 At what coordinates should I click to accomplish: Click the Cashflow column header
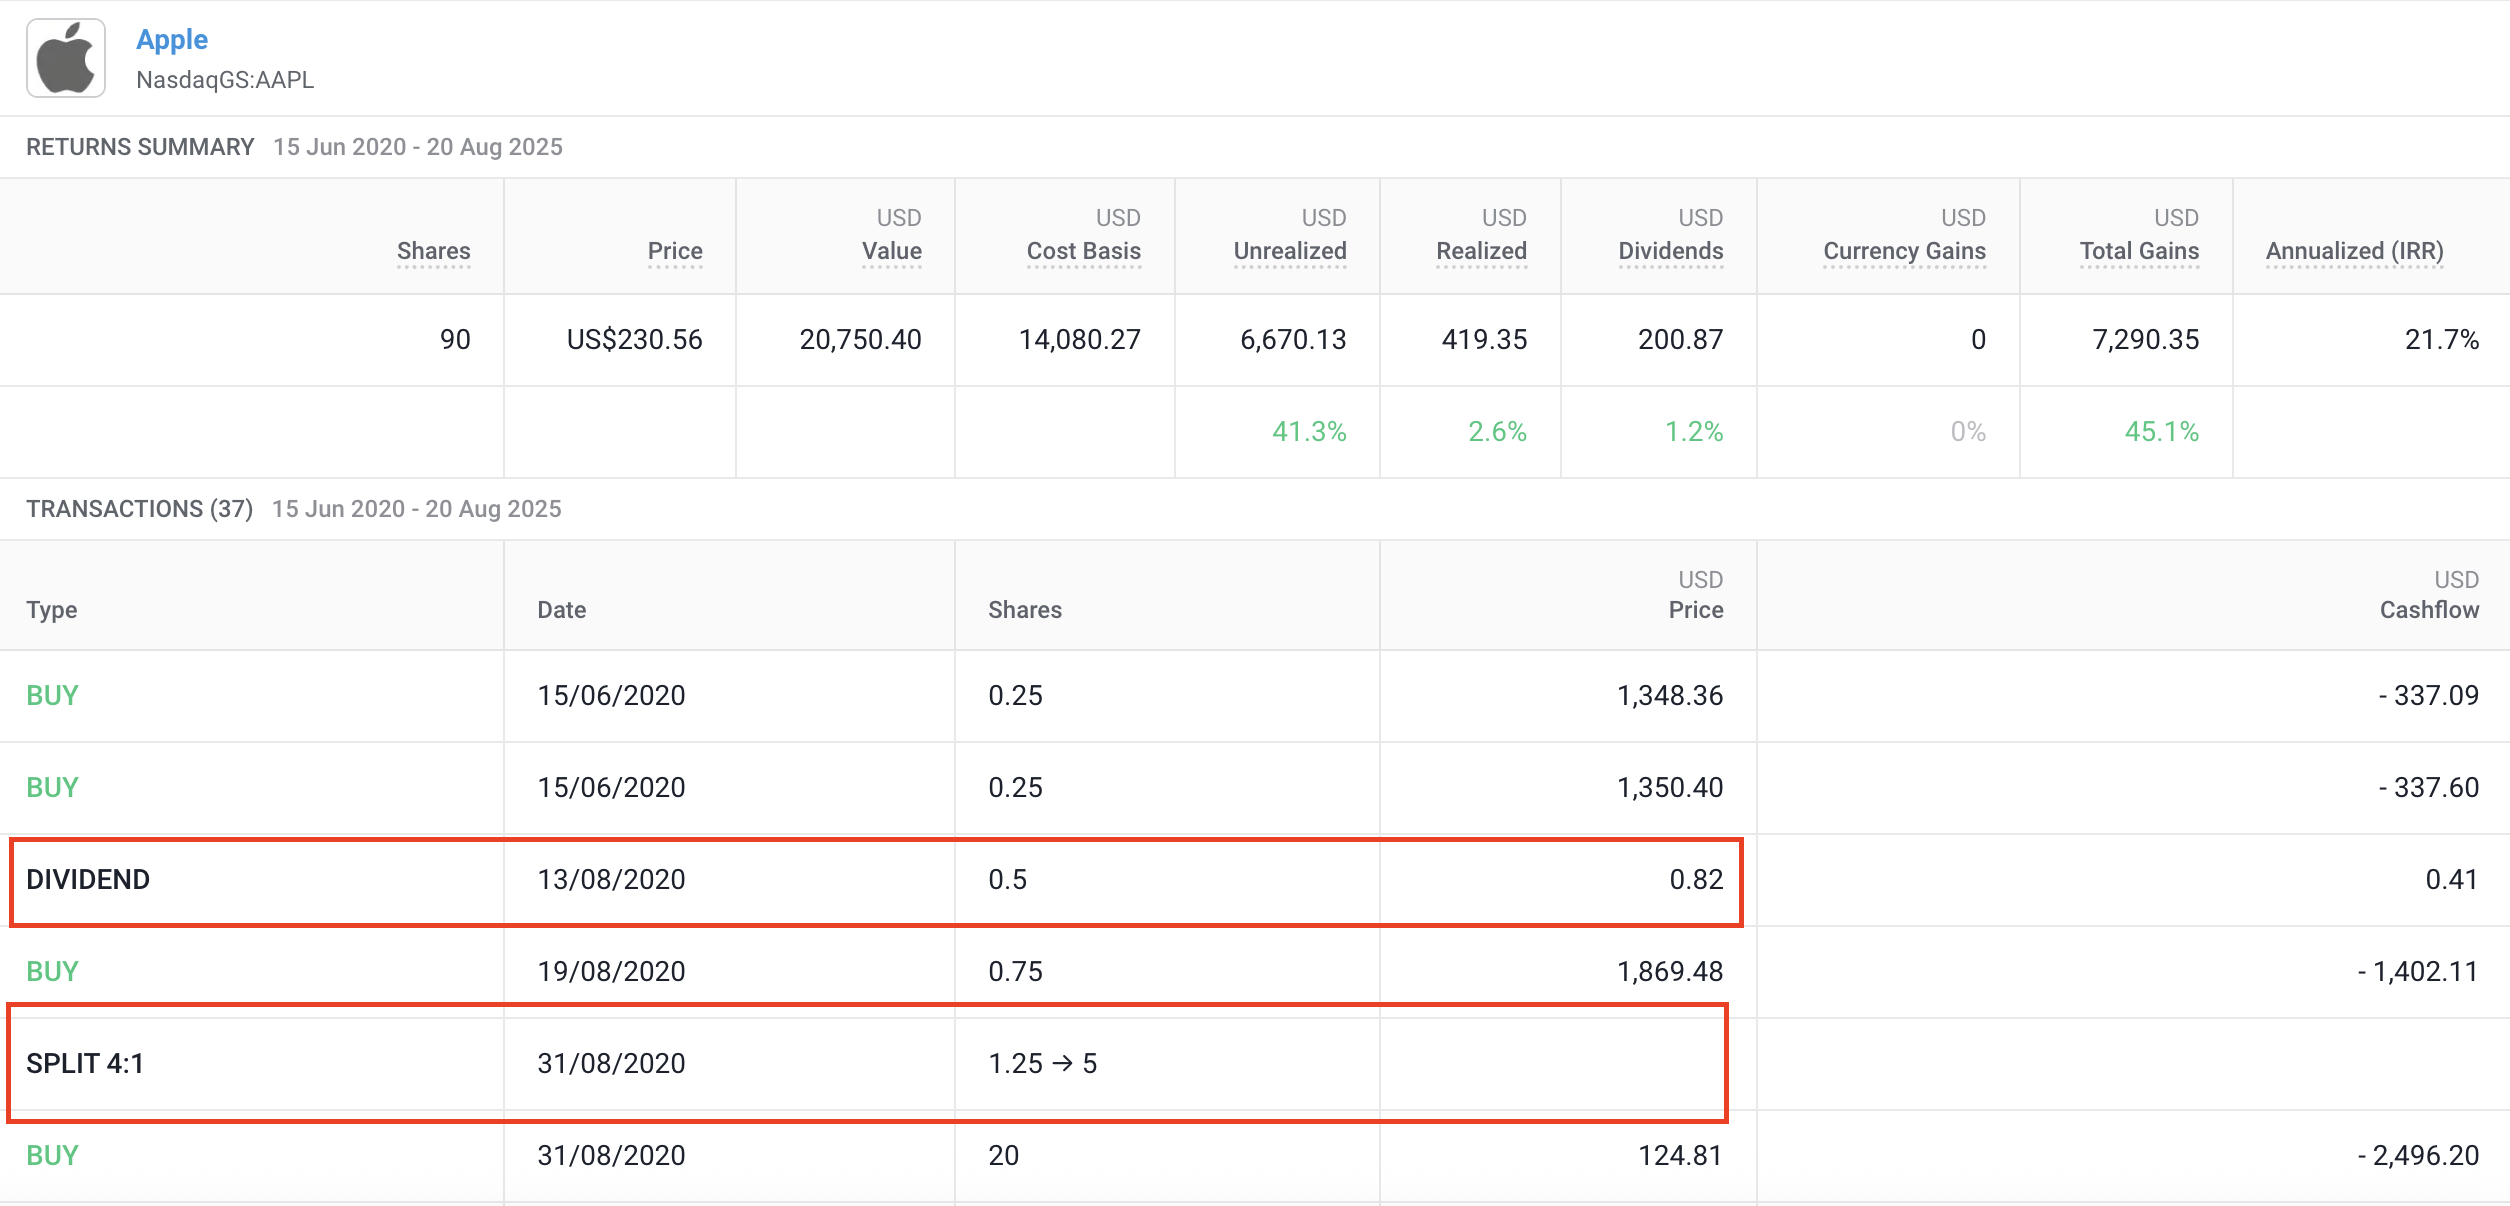pos(2429,610)
